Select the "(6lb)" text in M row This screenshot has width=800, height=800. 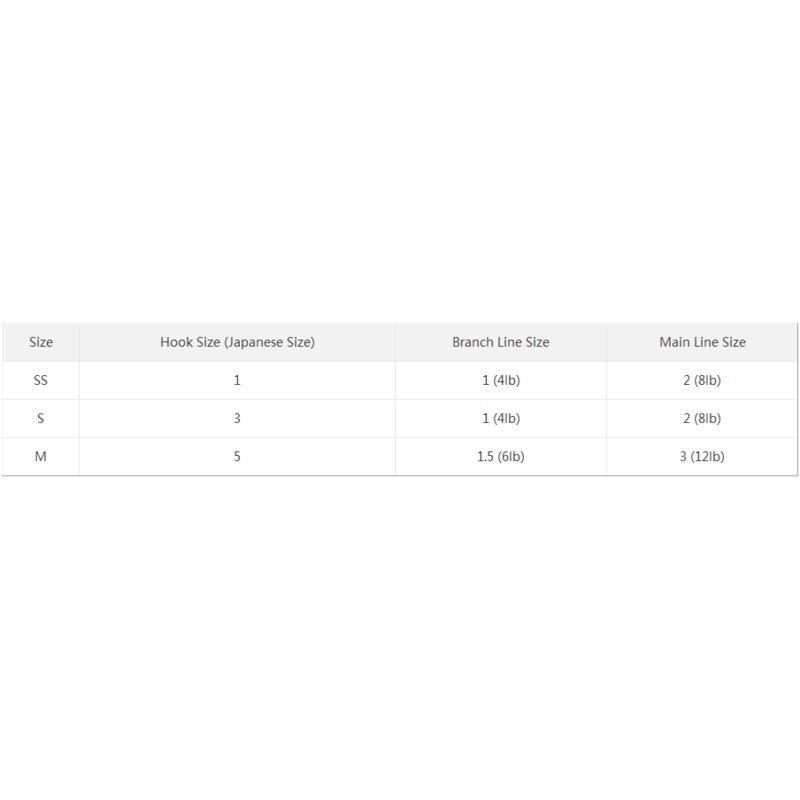510,456
